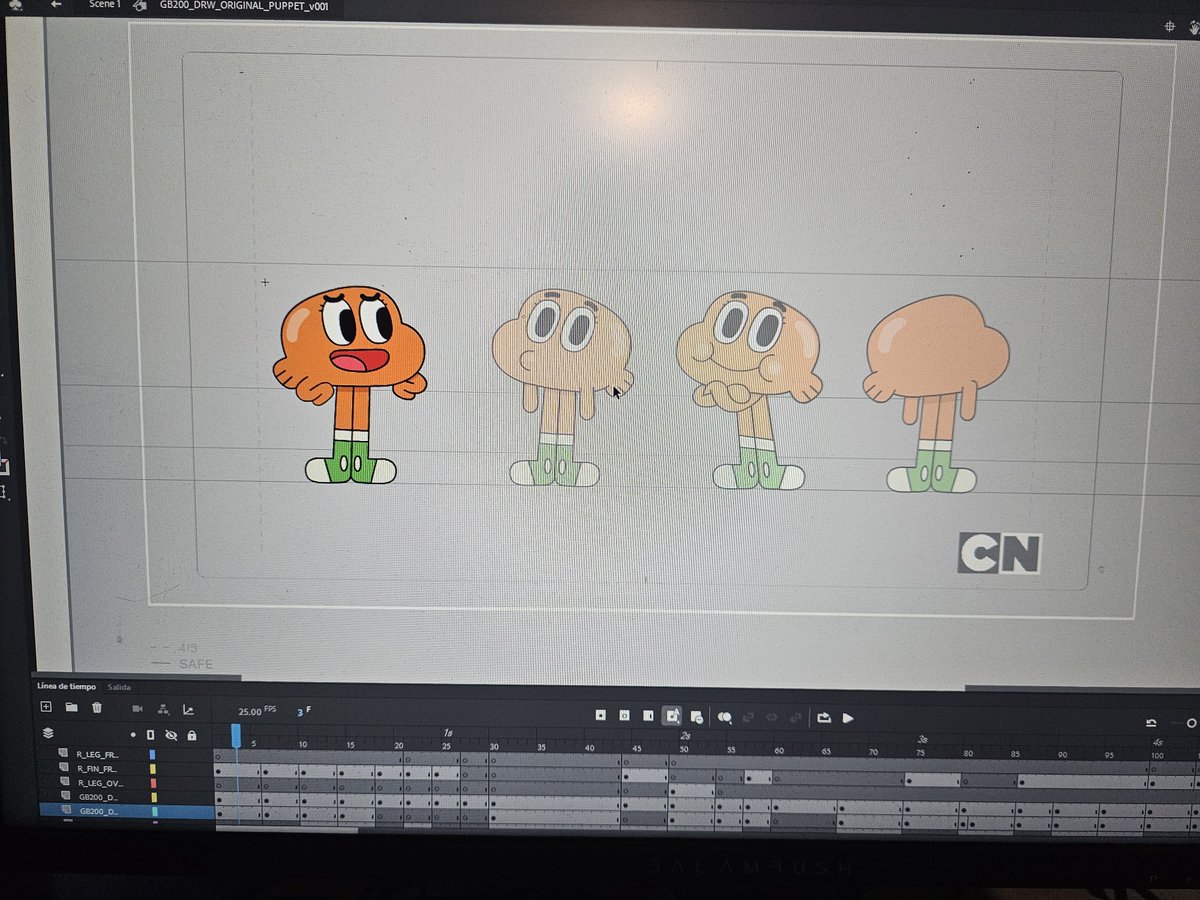The image size is (1200, 900).
Task: Click frame 50 on the timeline ruler
Action: click(685, 749)
